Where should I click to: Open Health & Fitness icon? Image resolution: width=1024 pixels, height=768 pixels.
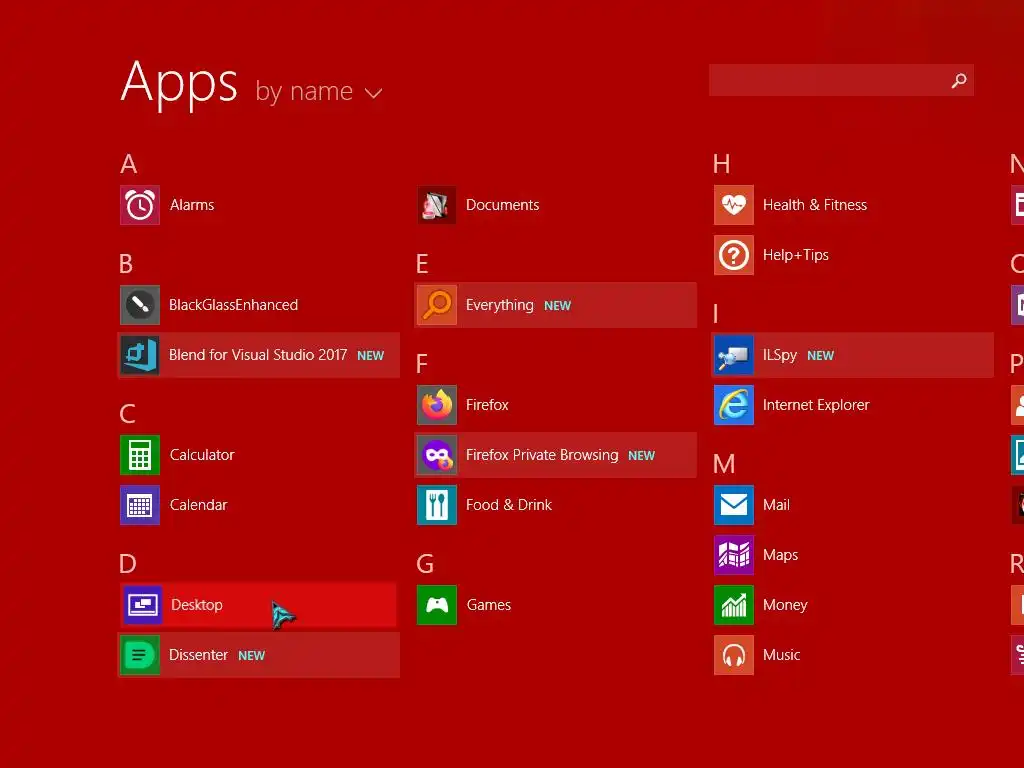point(734,205)
